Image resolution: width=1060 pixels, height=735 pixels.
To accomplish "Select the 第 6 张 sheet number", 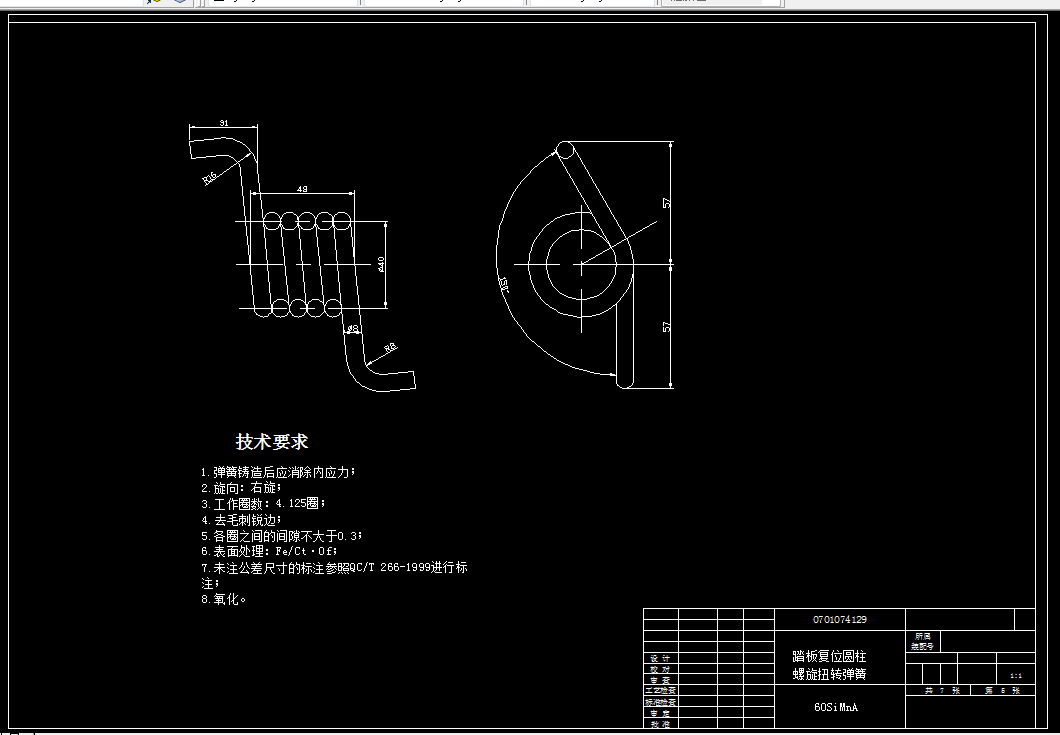I will [x=1003, y=690].
